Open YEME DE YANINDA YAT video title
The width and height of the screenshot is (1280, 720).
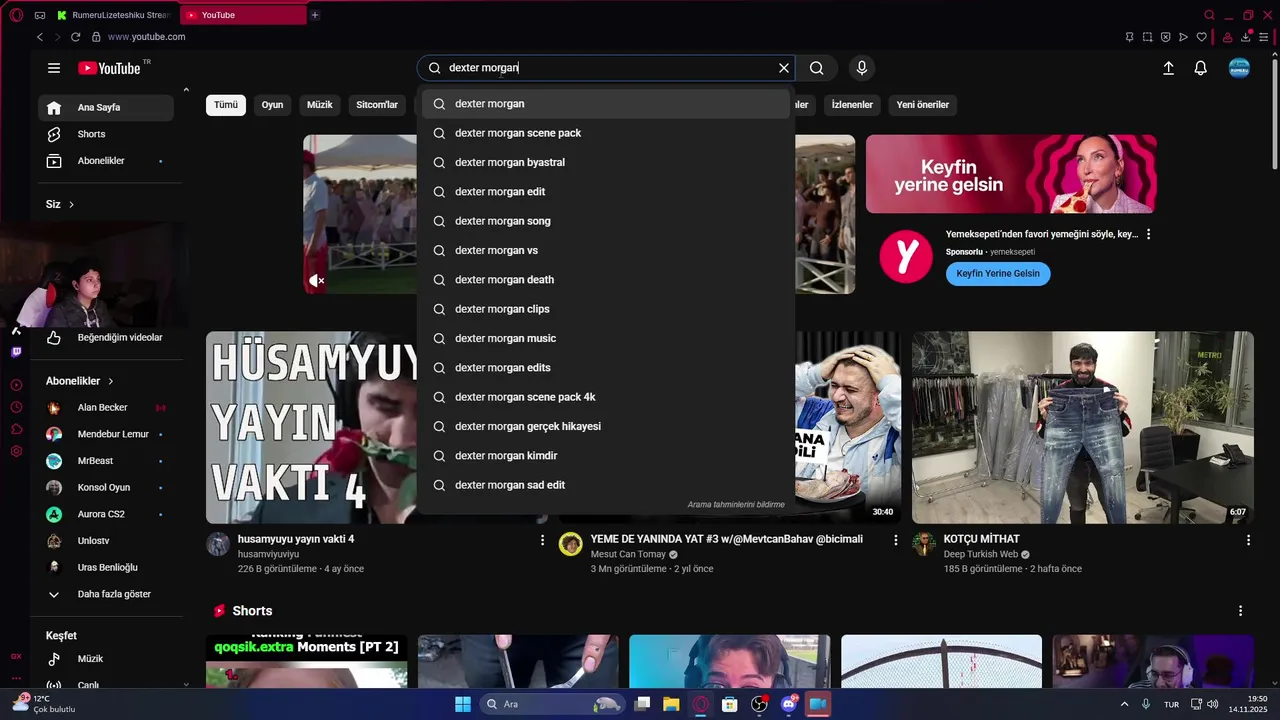pos(727,539)
